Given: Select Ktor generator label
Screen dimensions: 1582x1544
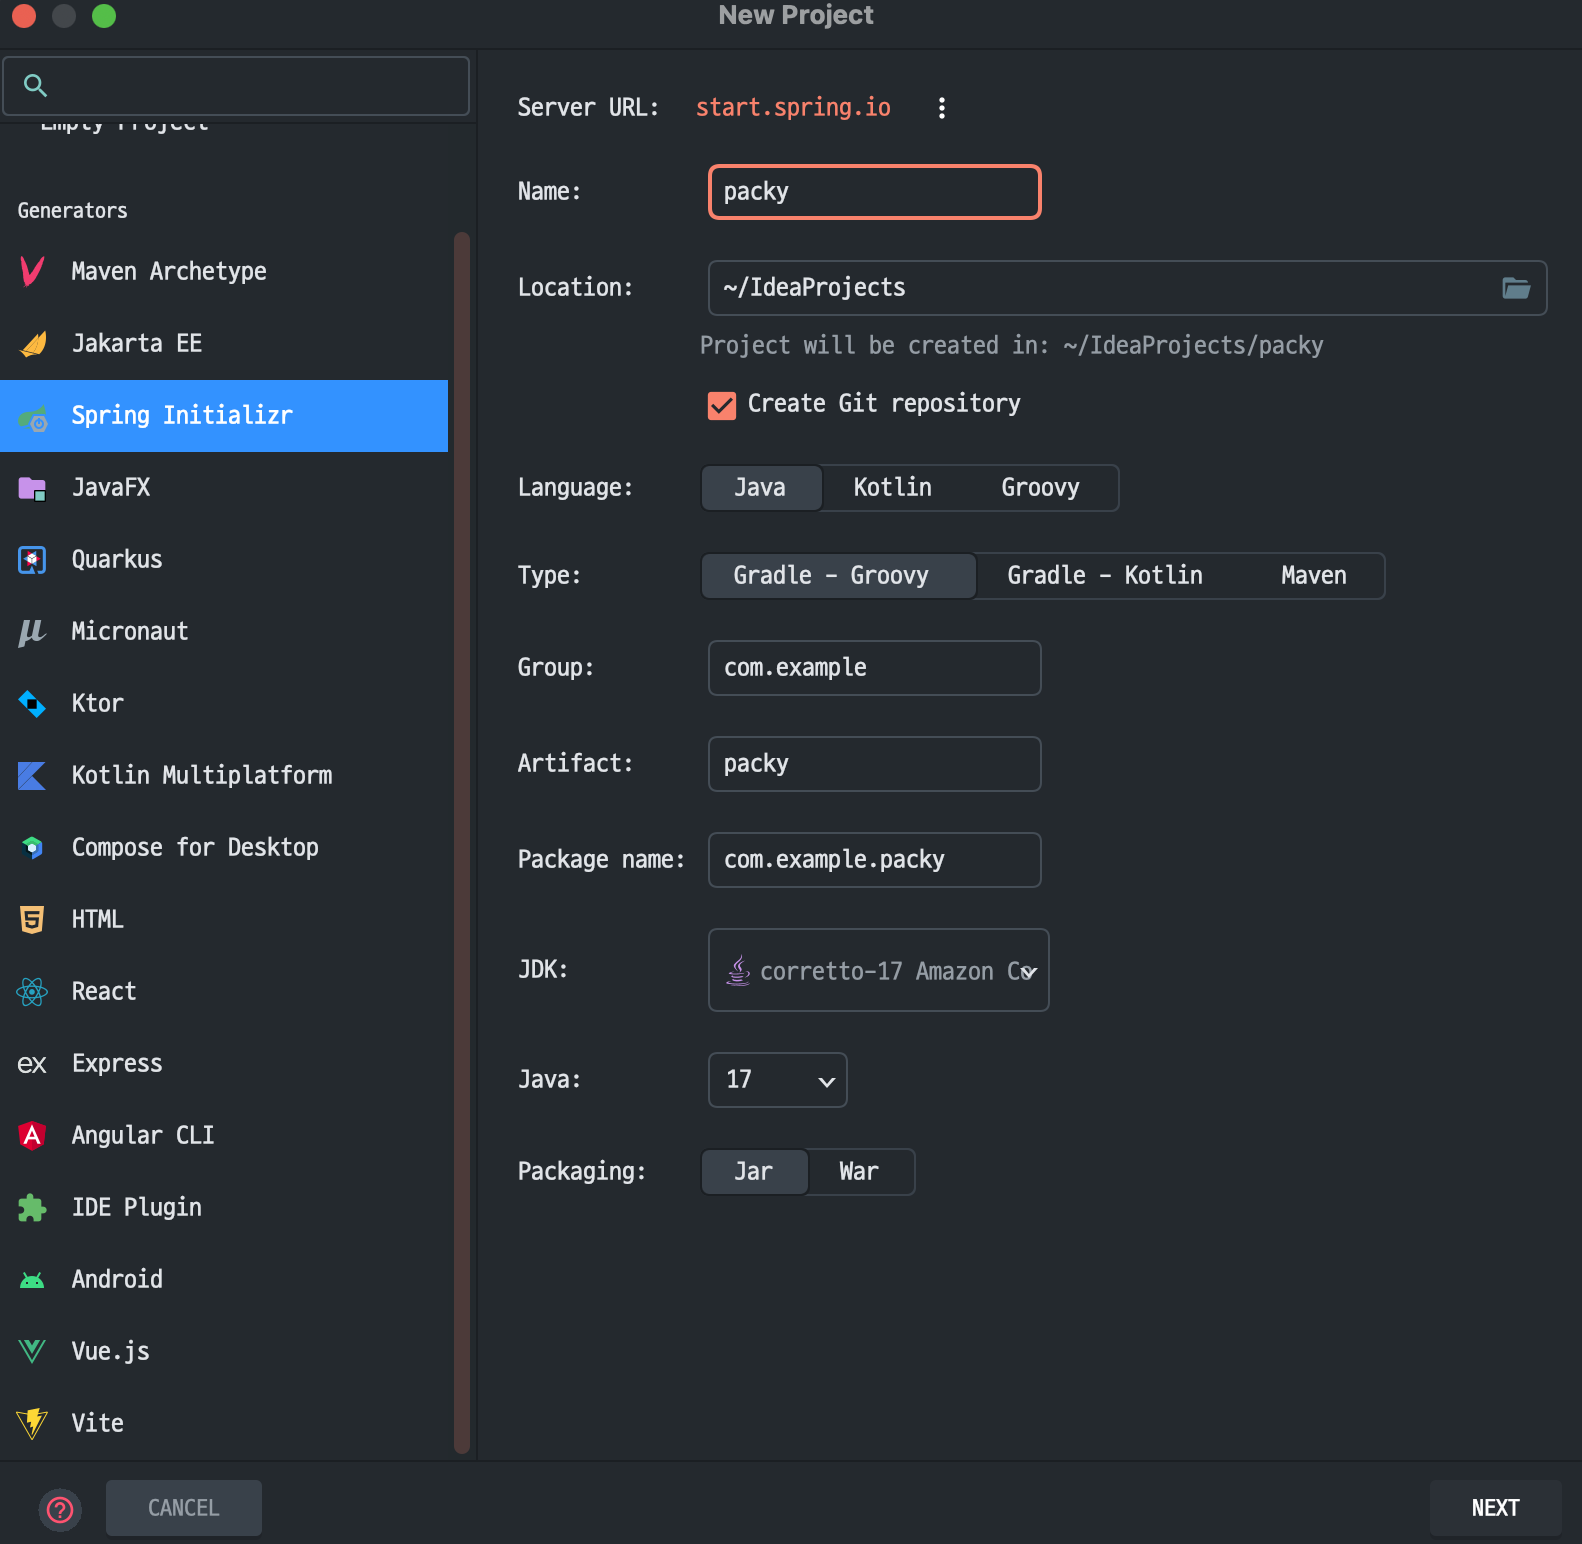Looking at the screenshot, I should [98, 704].
